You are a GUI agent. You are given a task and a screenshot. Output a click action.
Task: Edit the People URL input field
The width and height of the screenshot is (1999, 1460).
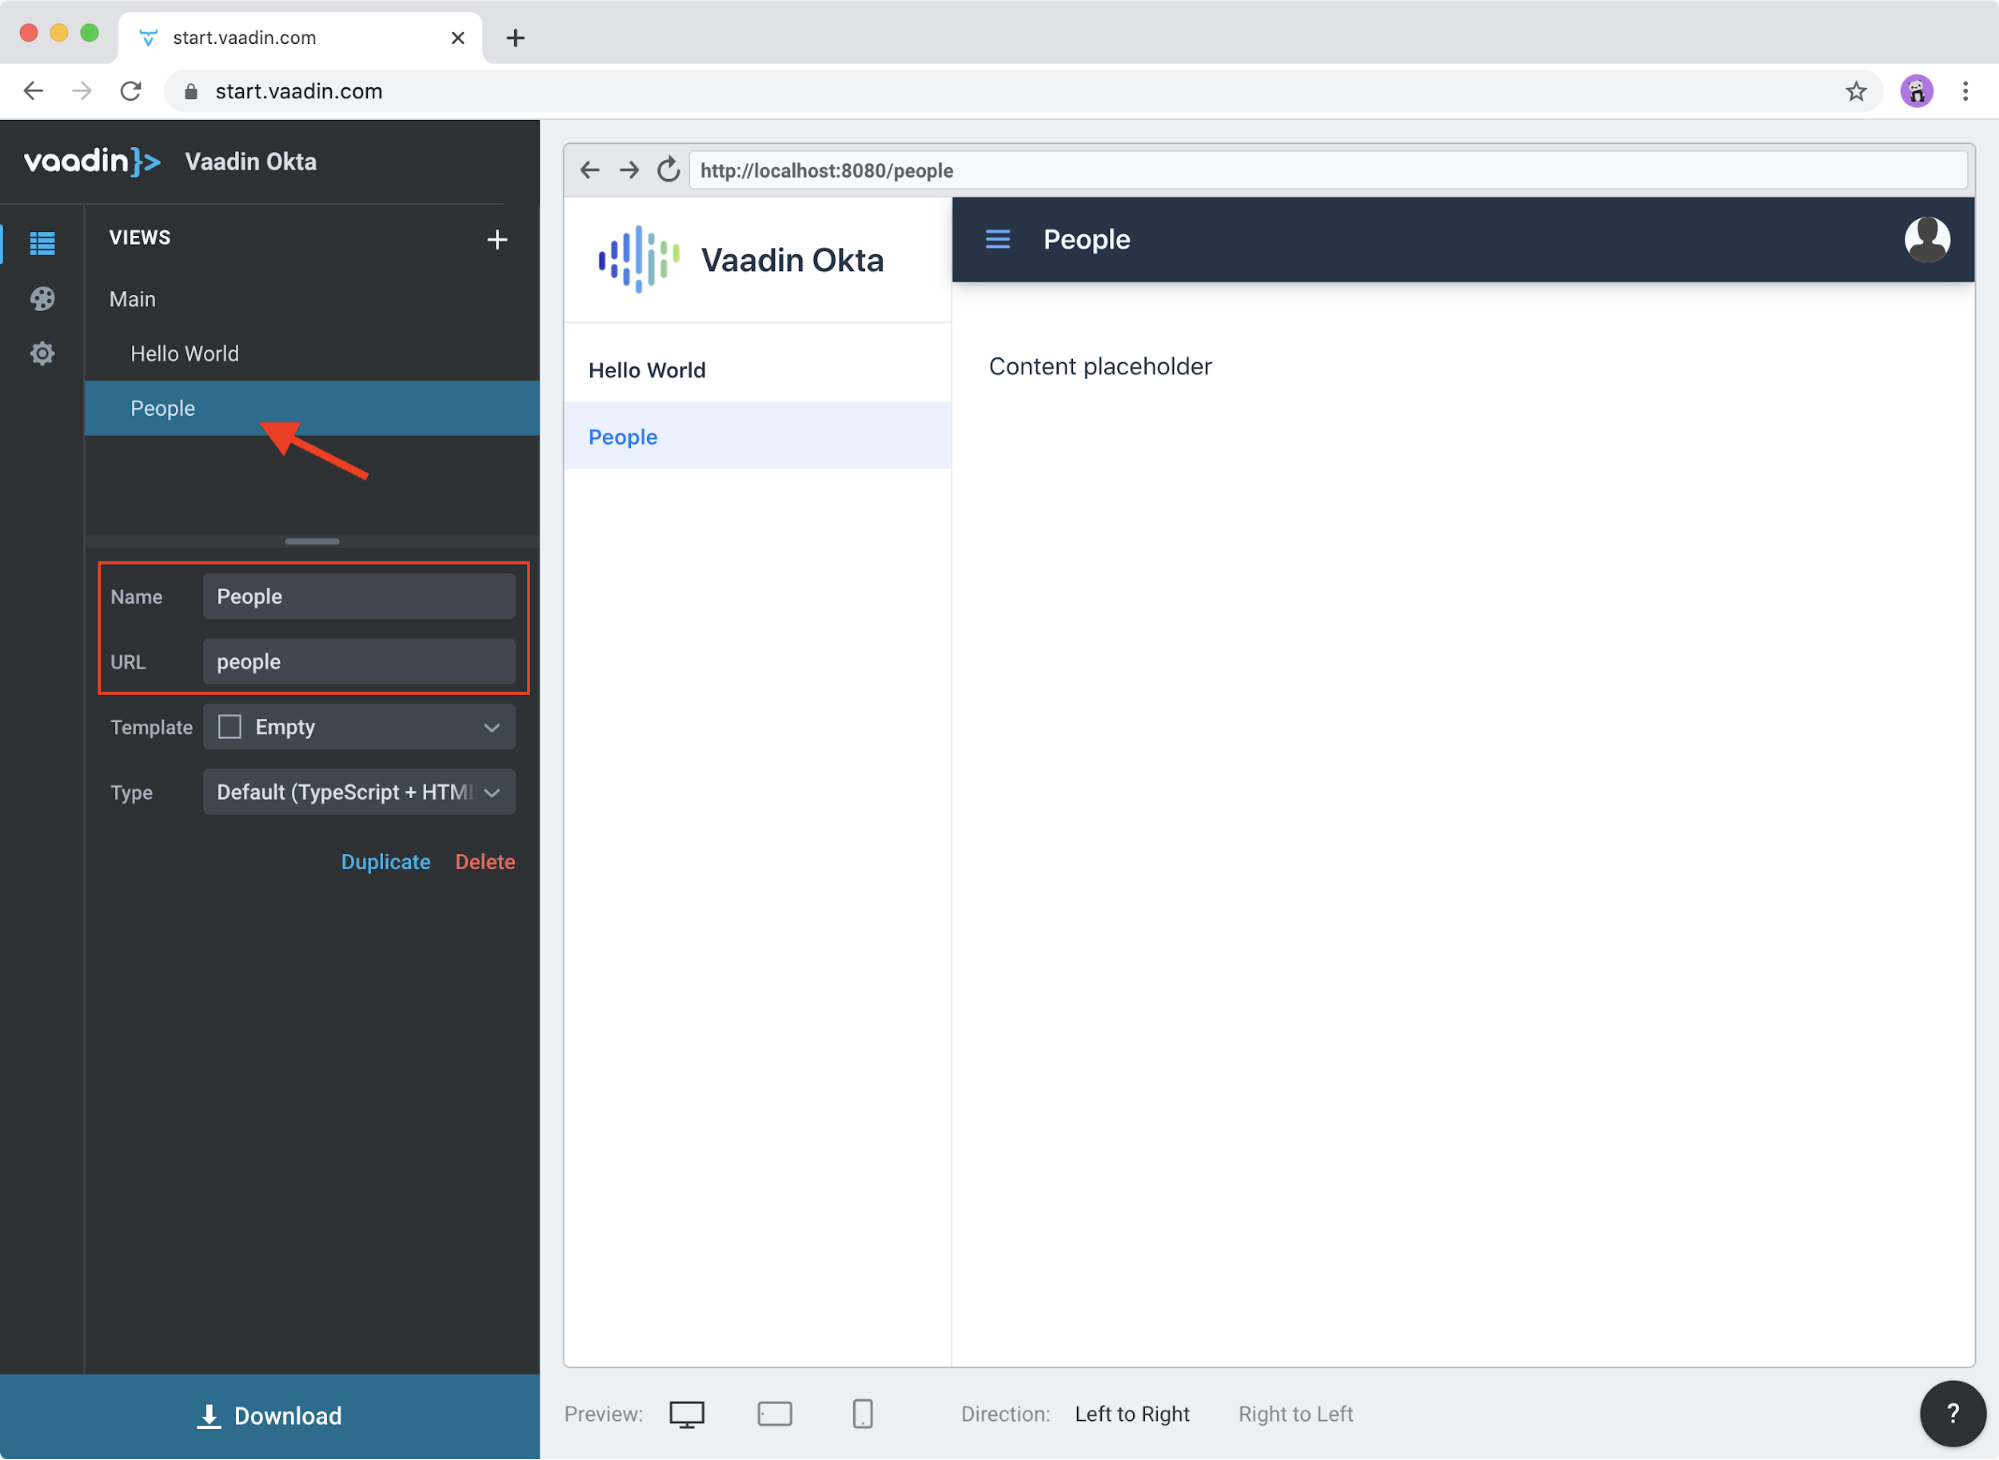(359, 661)
